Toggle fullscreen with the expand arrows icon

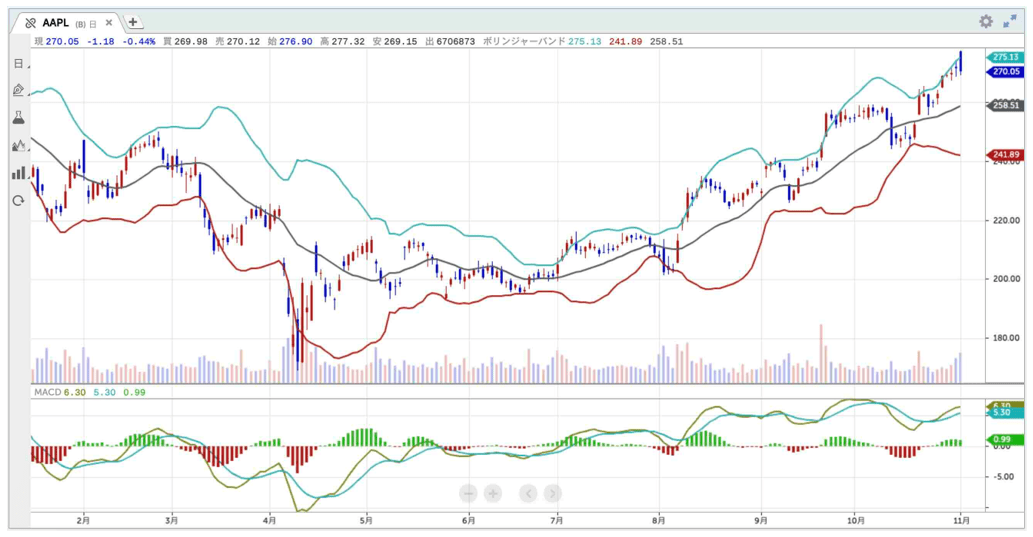(x=1010, y=21)
